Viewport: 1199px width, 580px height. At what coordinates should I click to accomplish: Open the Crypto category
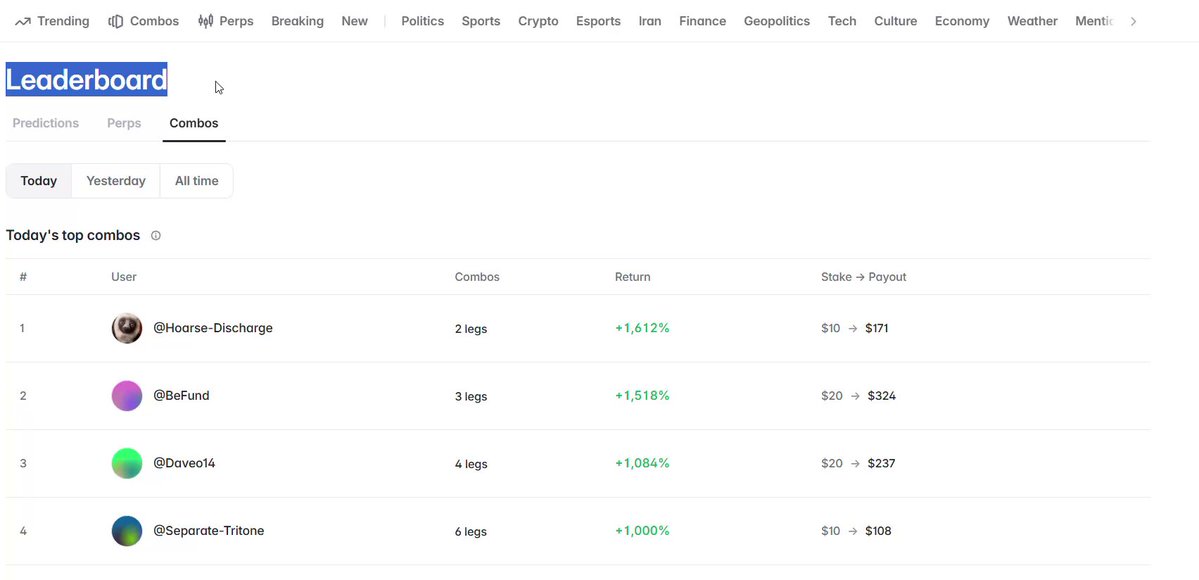coord(538,21)
